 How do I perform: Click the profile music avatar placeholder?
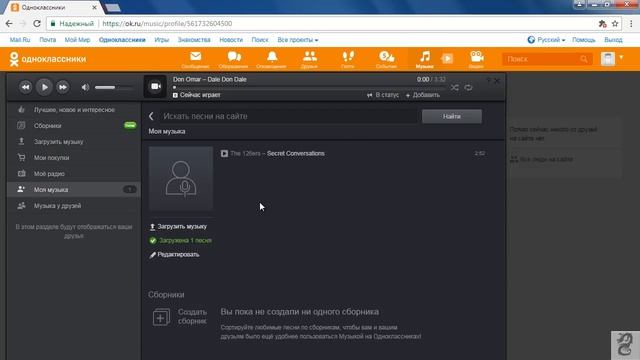tap(181, 178)
